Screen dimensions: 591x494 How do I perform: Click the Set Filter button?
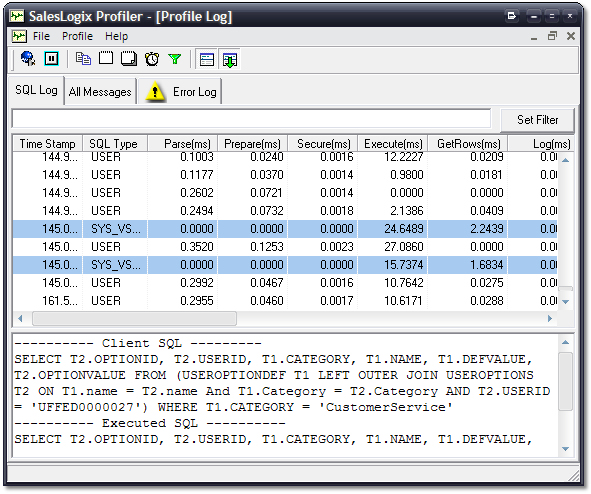[x=537, y=120]
